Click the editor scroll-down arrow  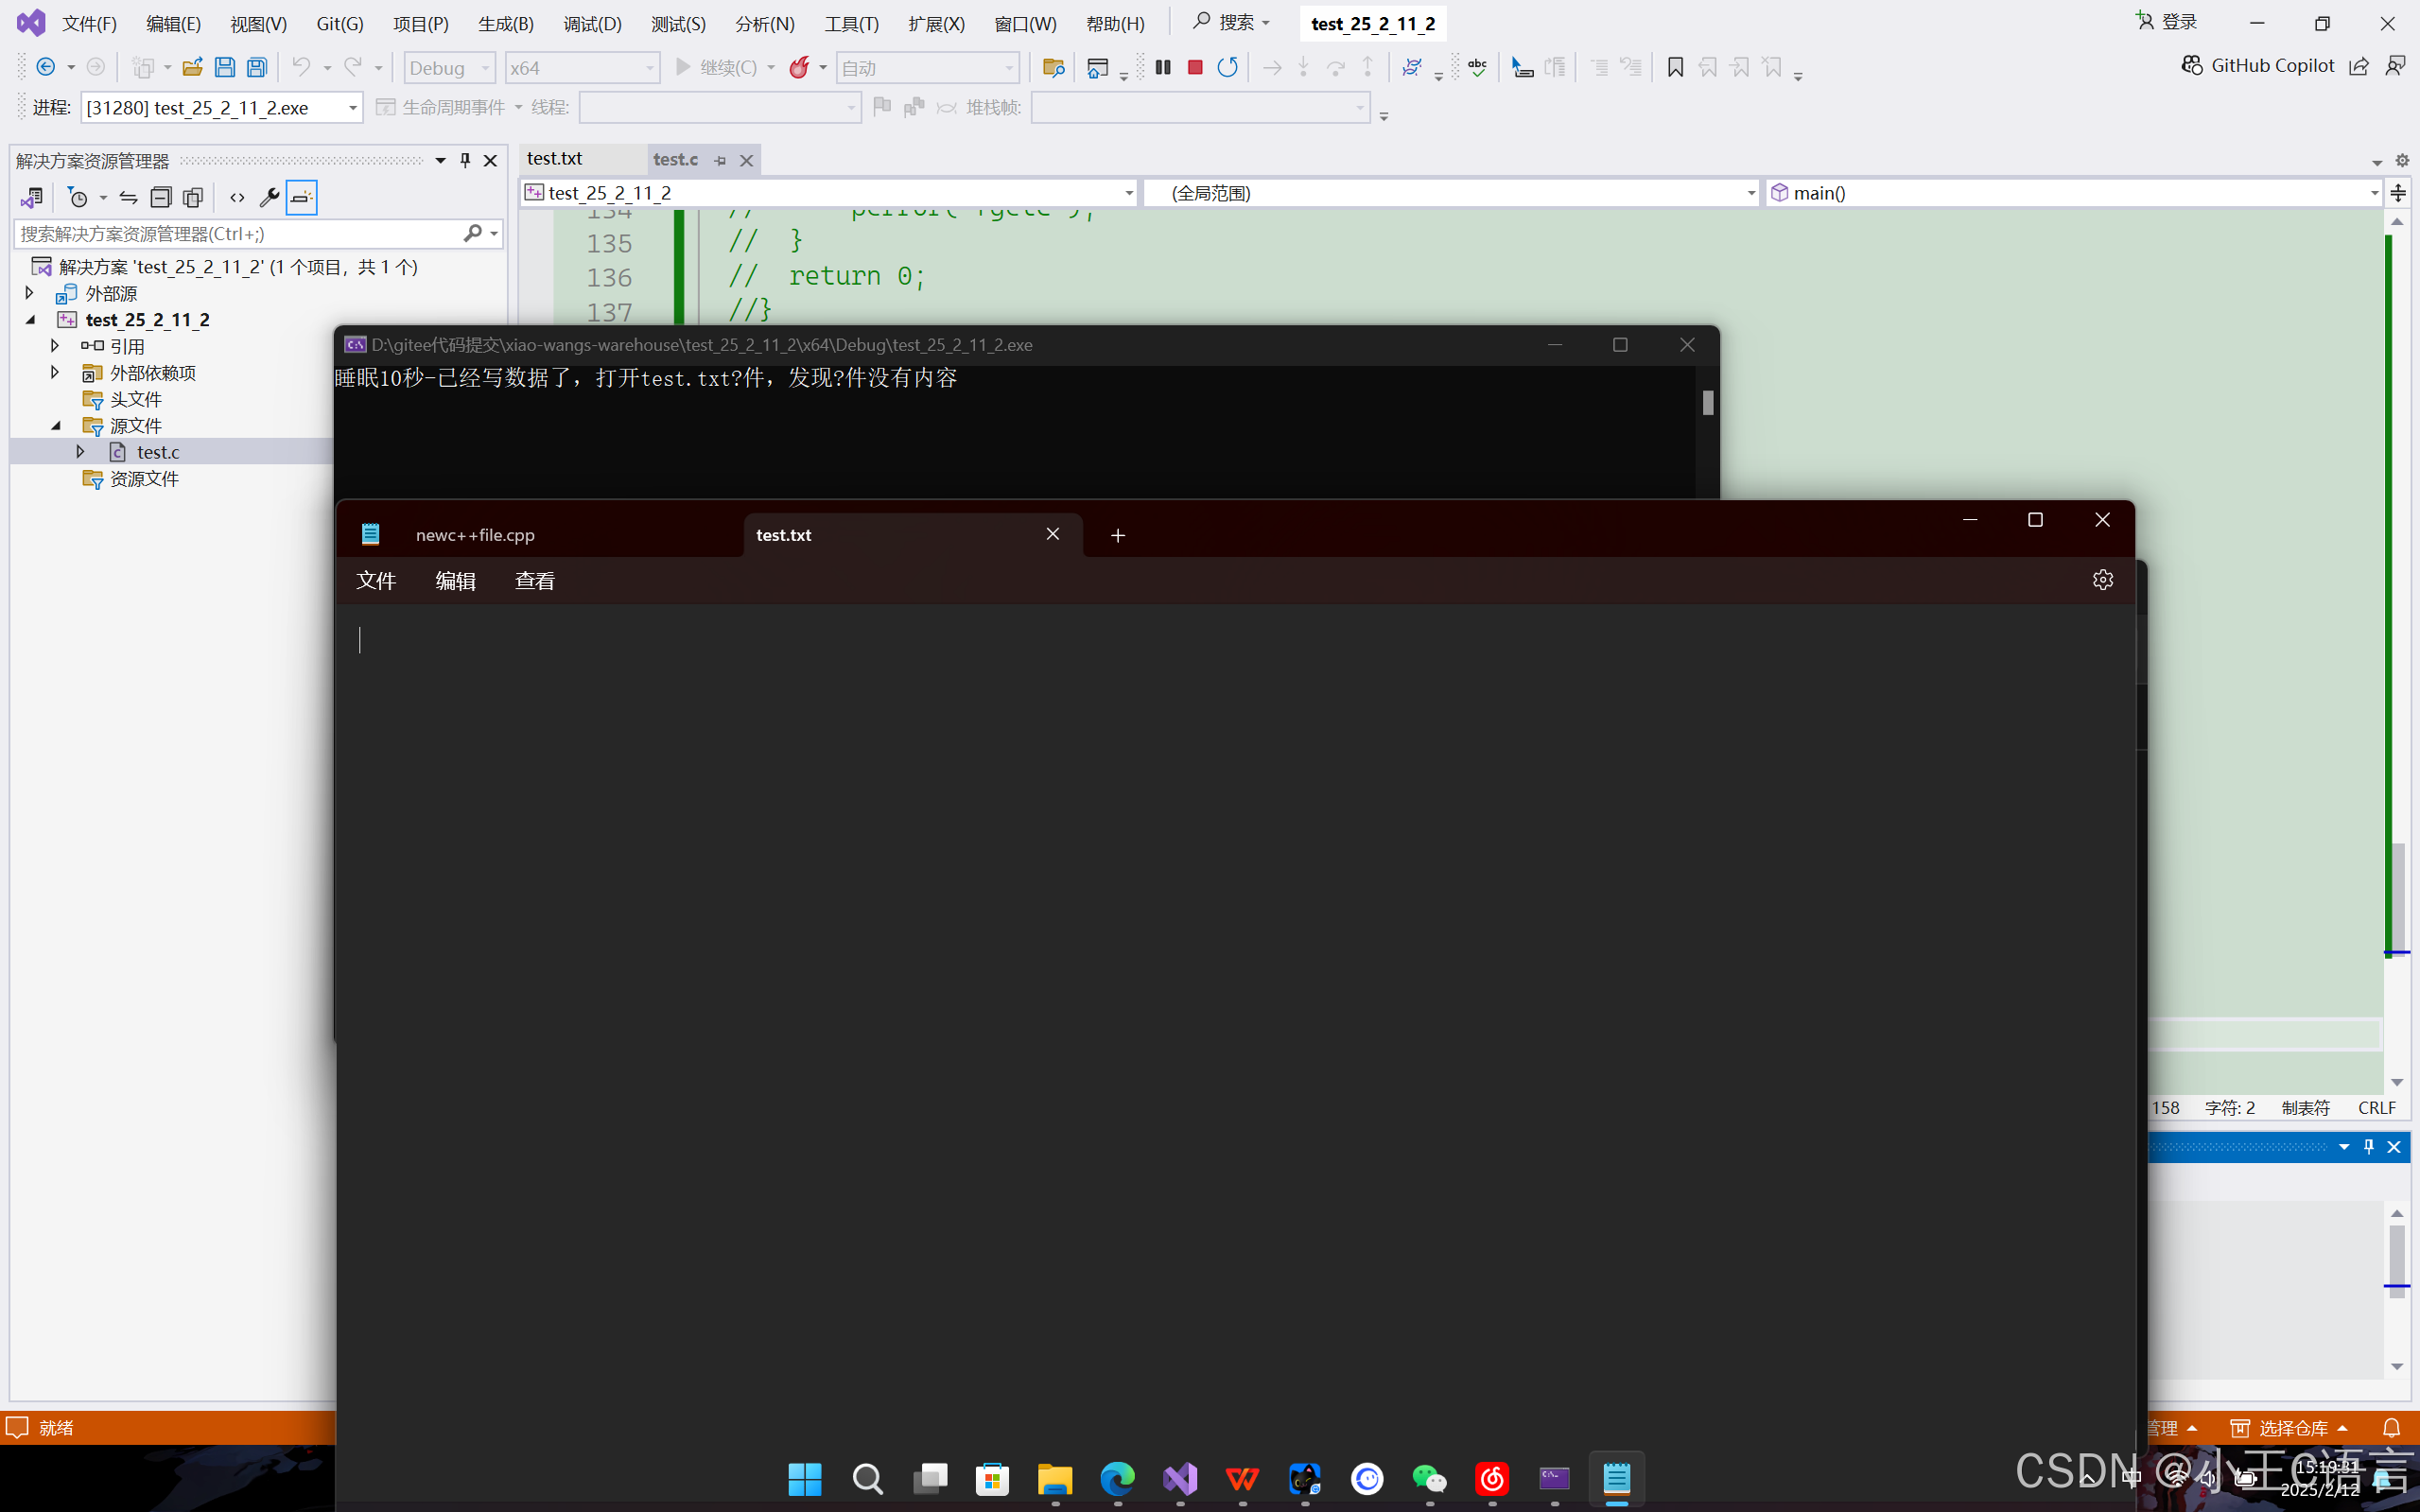click(2397, 1083)
